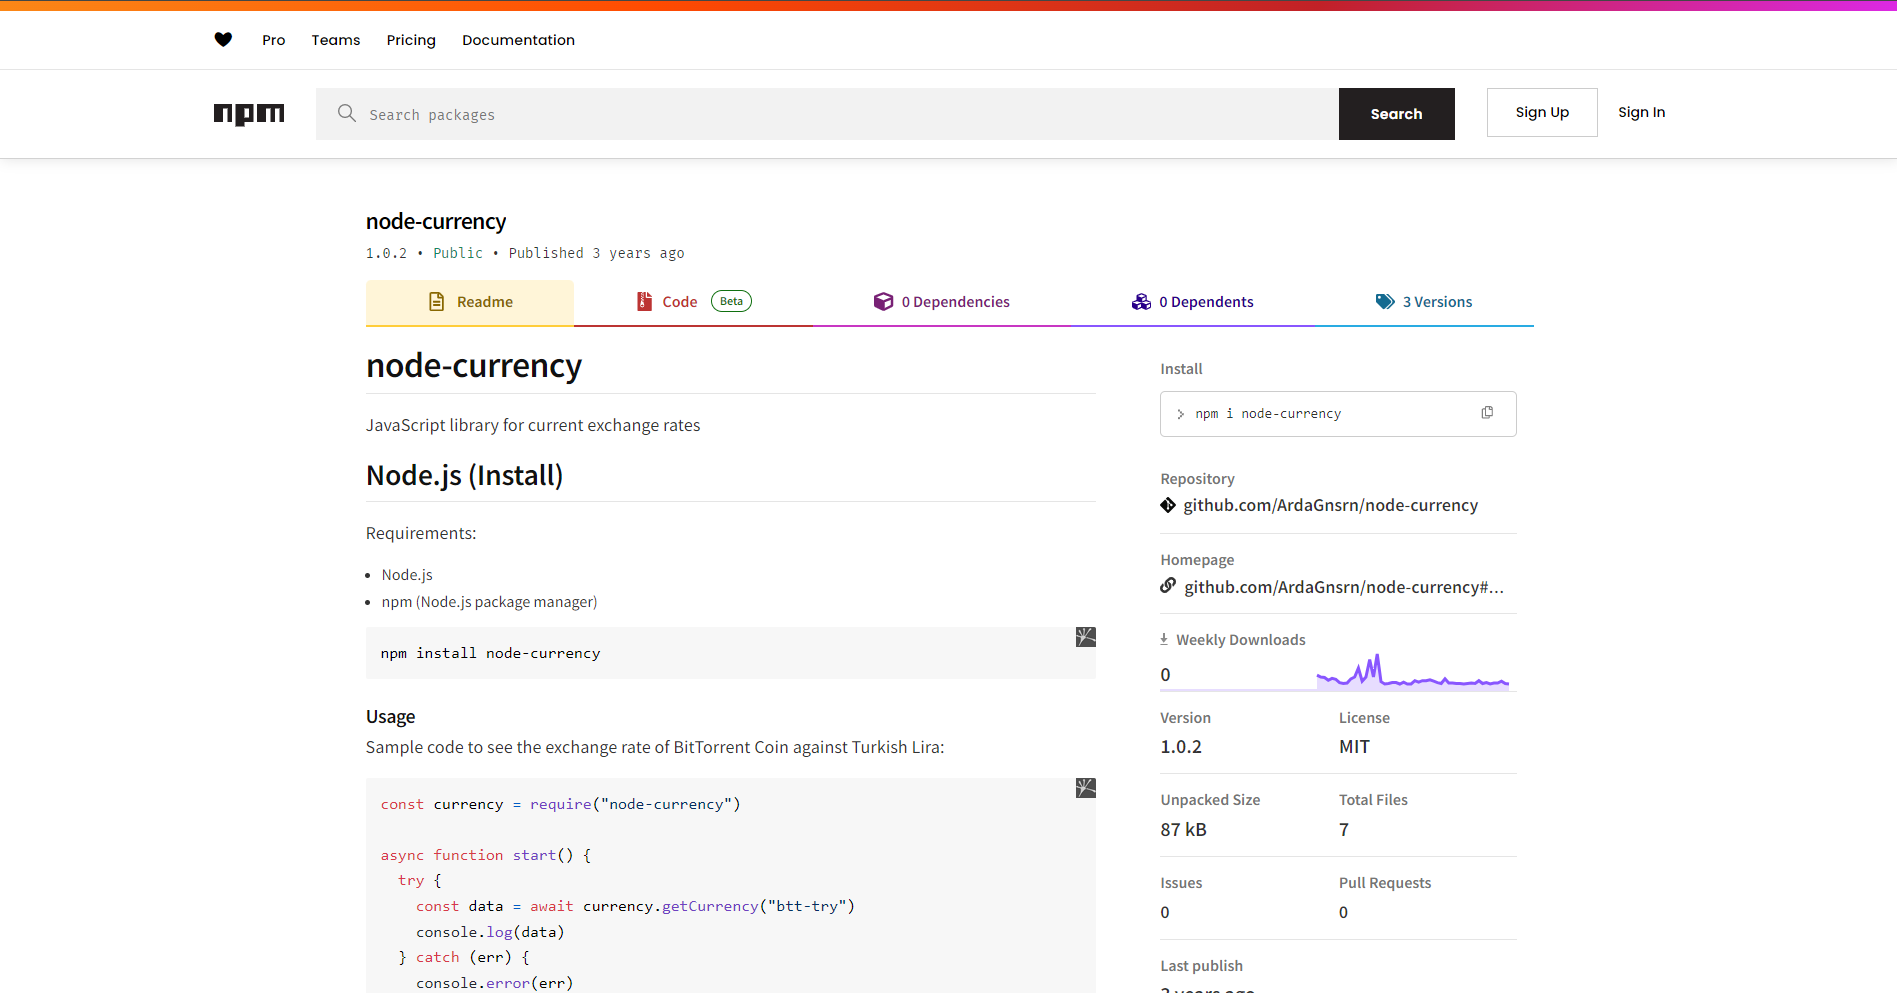The width and height of the screenshot is (1897, 993).
Task: Click the 'Public' label under package name
Action: (458, 253)
